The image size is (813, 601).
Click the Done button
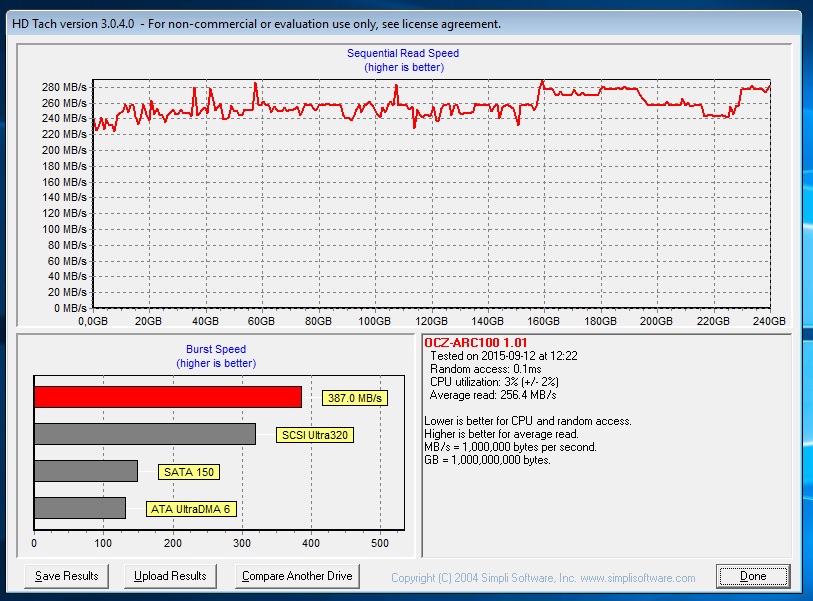coord(752,576)
